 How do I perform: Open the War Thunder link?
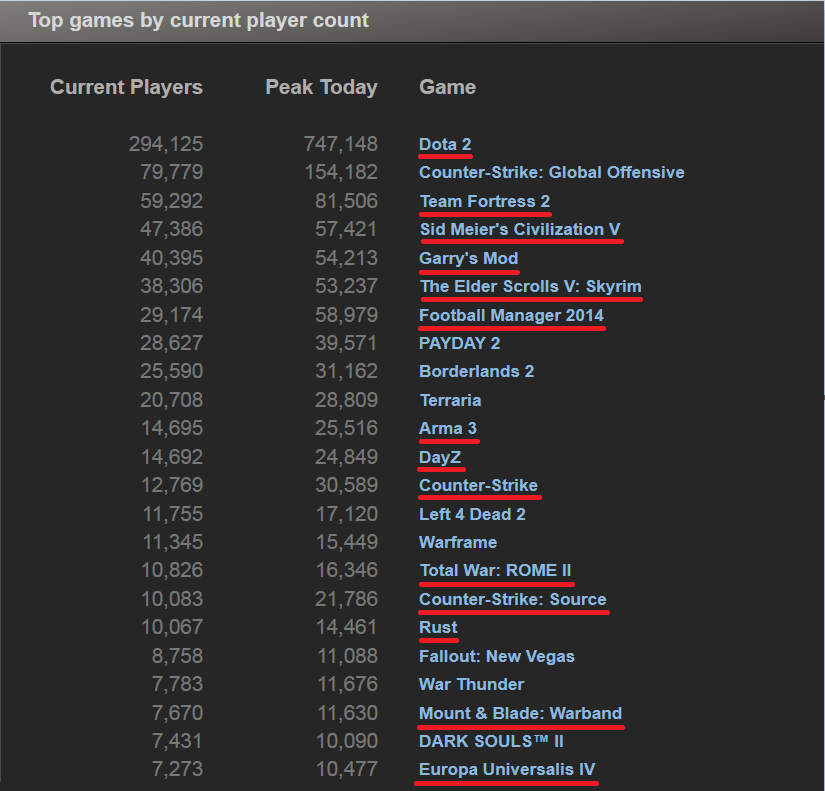pyautogui.click(x=471, y=684)
